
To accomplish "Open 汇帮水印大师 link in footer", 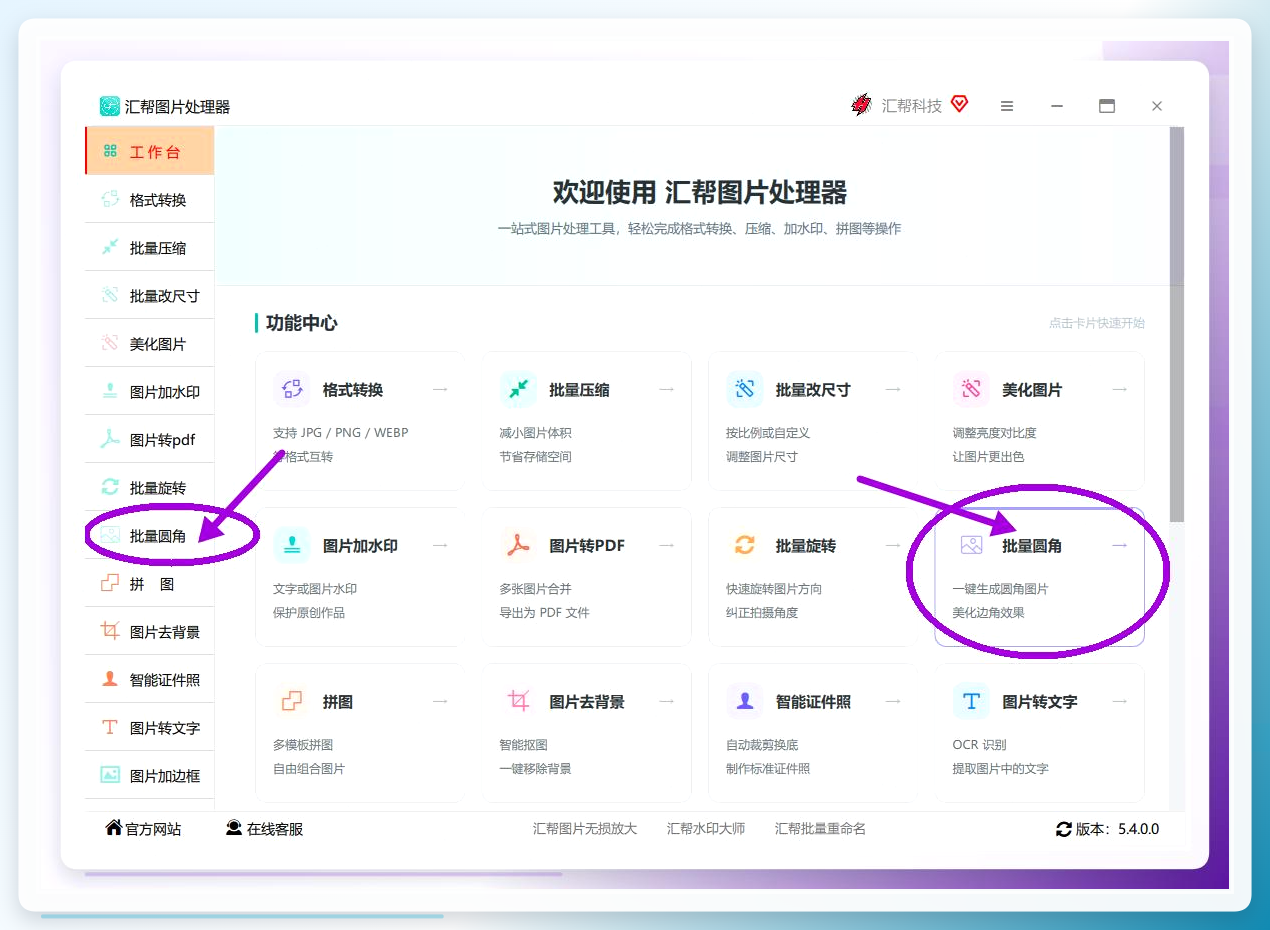I will coord(706,829).
